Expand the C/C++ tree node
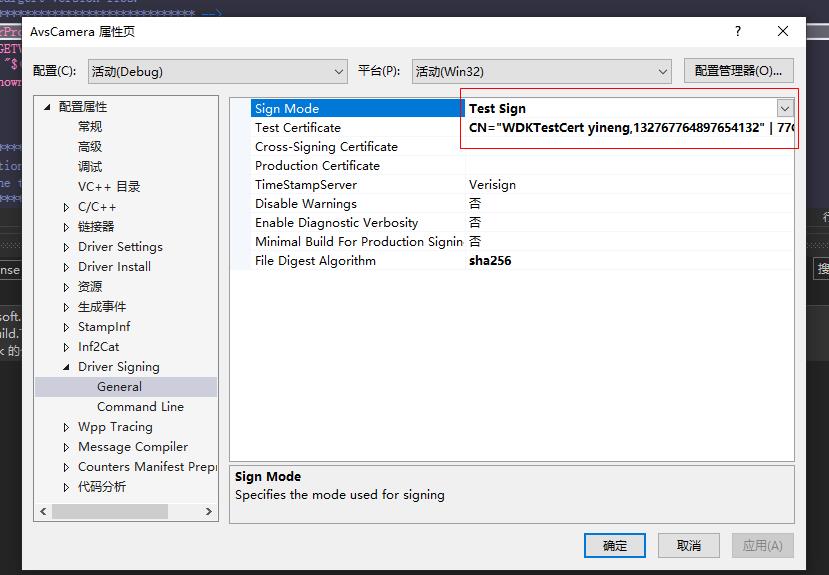This screenshot has height=575, width=829. coord(66,207)
